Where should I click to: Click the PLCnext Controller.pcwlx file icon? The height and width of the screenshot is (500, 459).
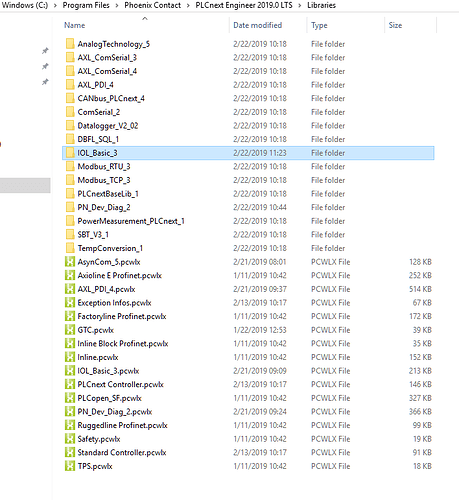[70, 384]
